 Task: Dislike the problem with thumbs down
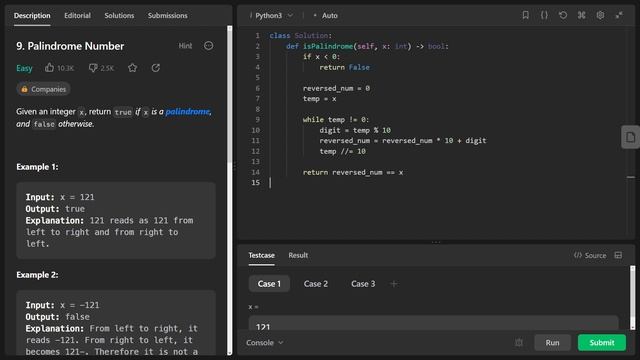93,68
